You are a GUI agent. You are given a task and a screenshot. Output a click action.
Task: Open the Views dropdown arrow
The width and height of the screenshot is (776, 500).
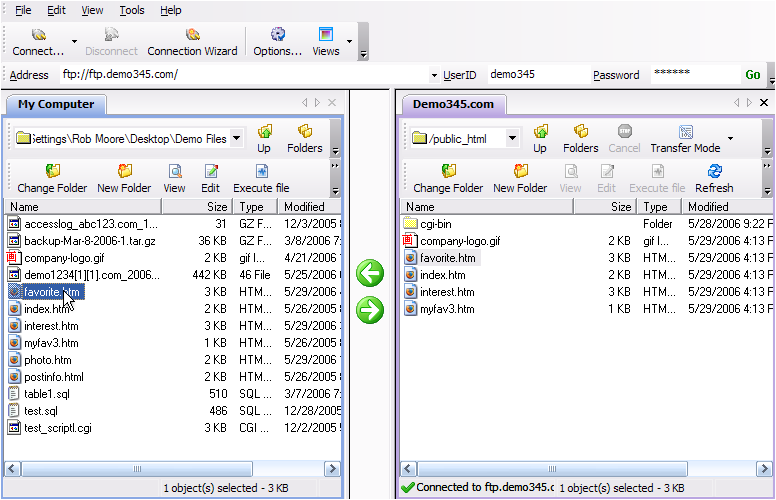pyautogui.click(x=349, y=42)
